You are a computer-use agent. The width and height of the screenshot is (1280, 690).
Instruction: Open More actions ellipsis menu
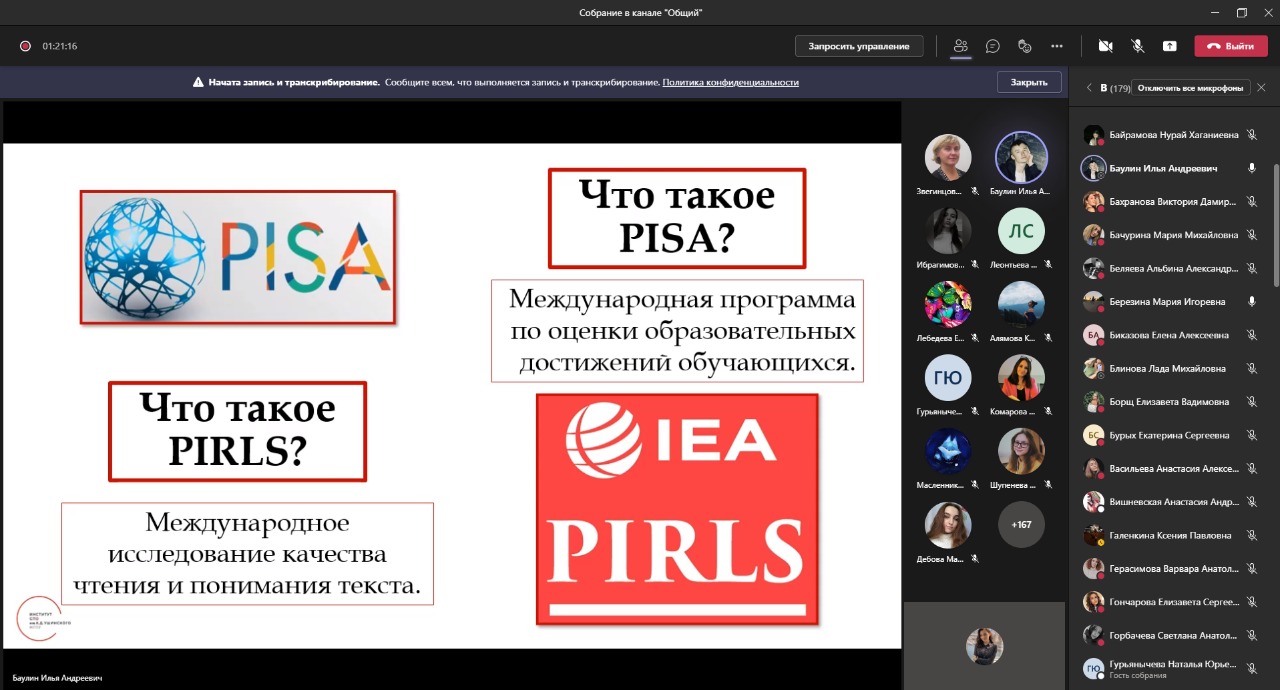pos(1057,46)
